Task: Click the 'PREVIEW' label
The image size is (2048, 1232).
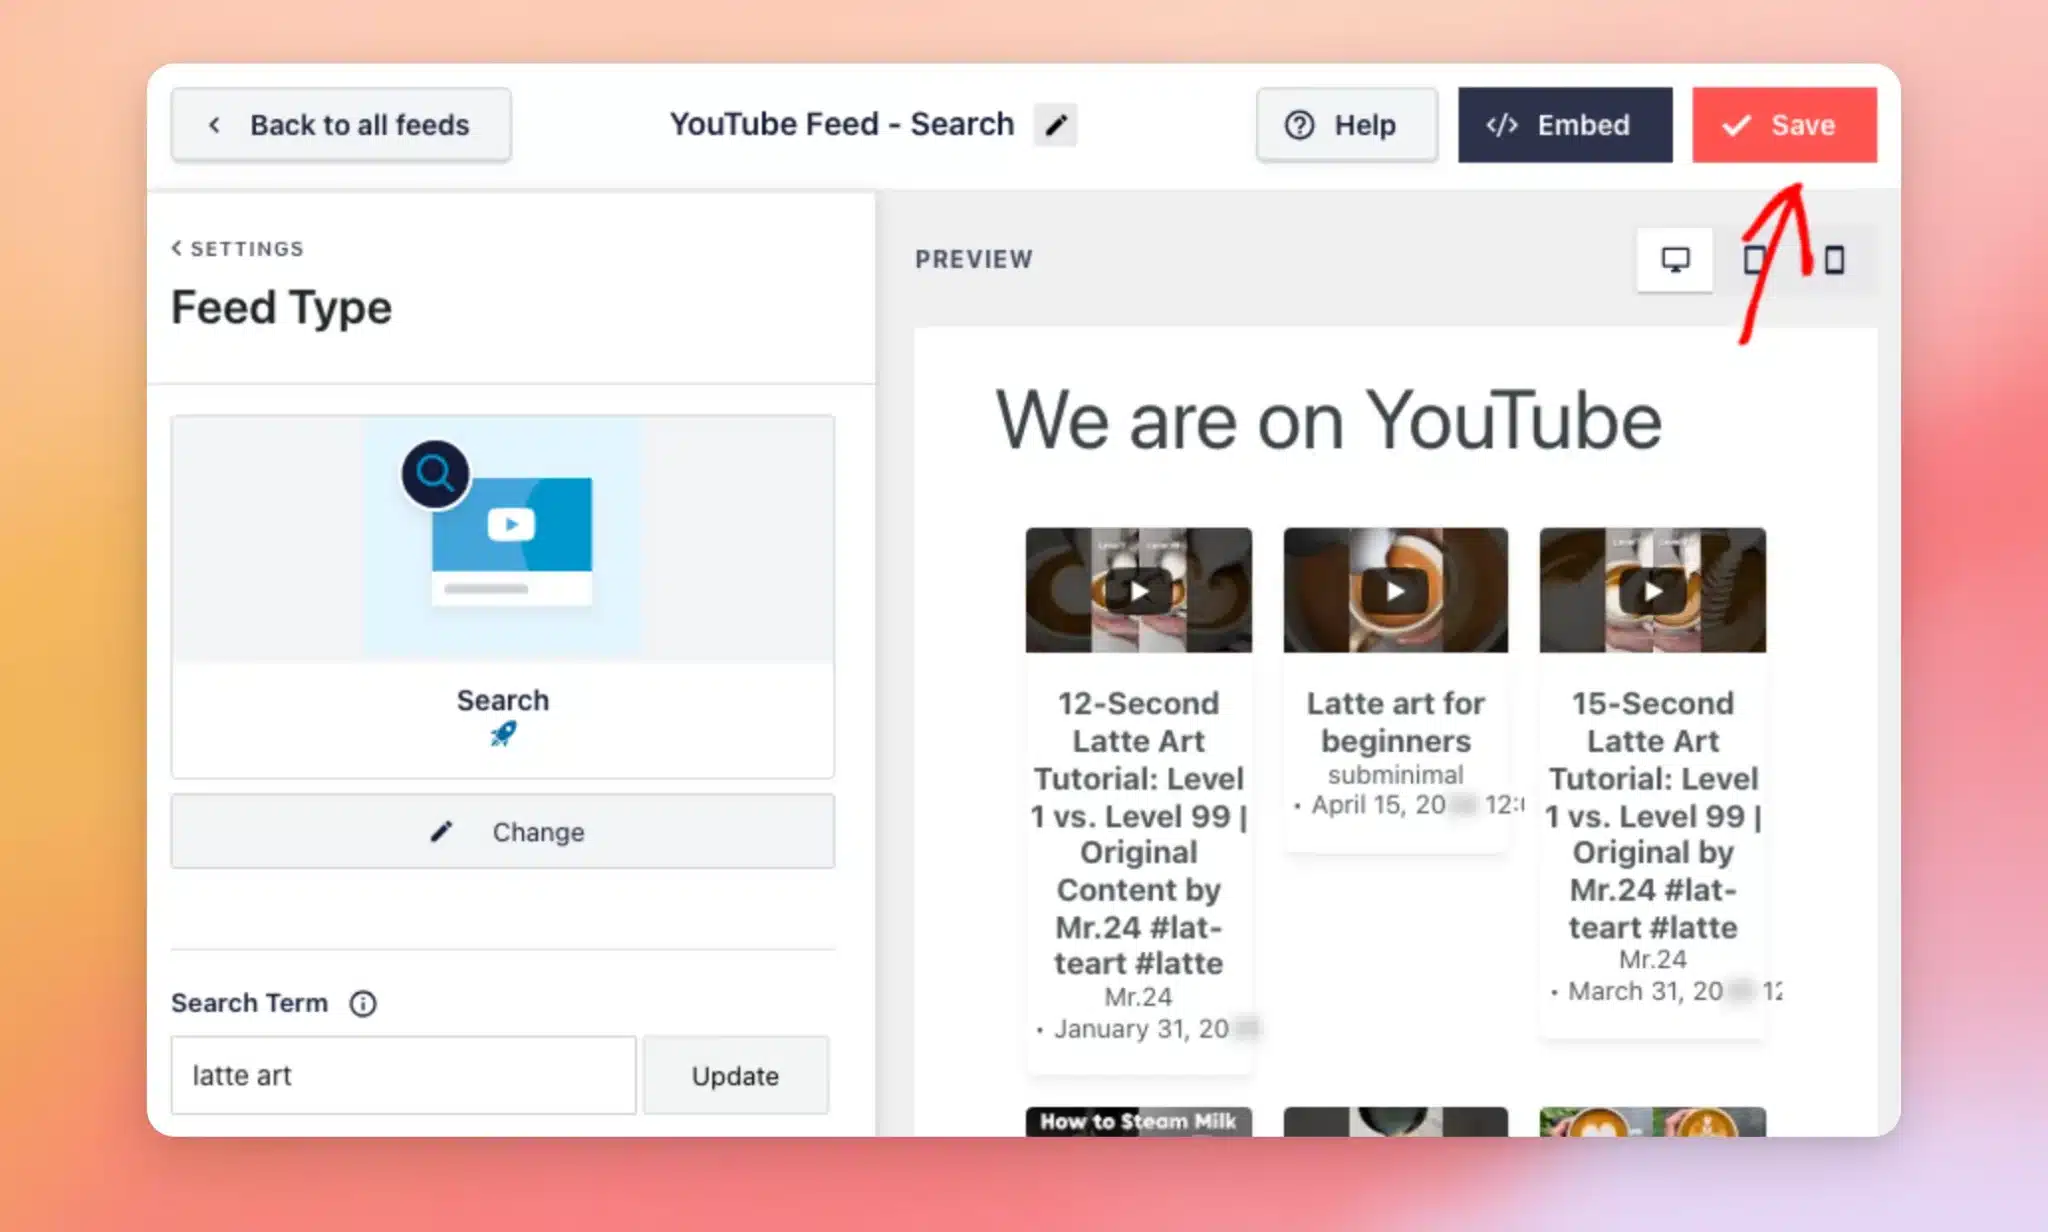Action: click(974, 259)
